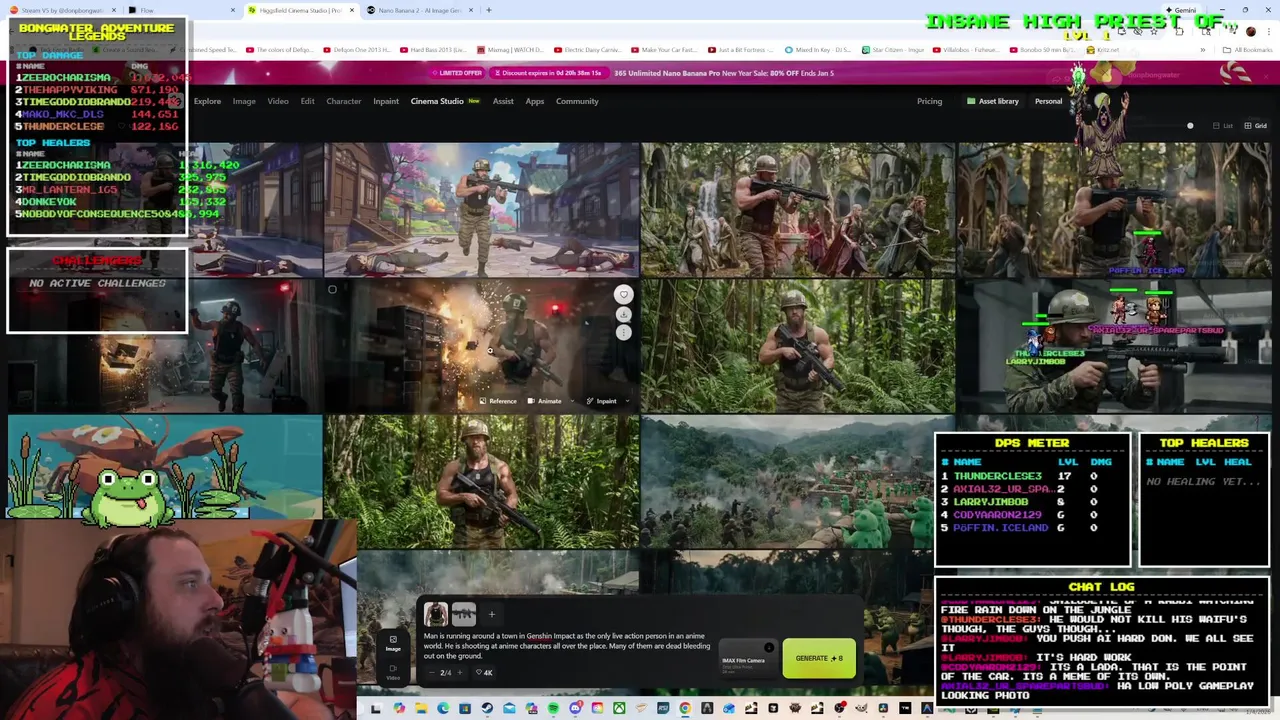
Task: Open the Apps menu
Action: point(535,101)
